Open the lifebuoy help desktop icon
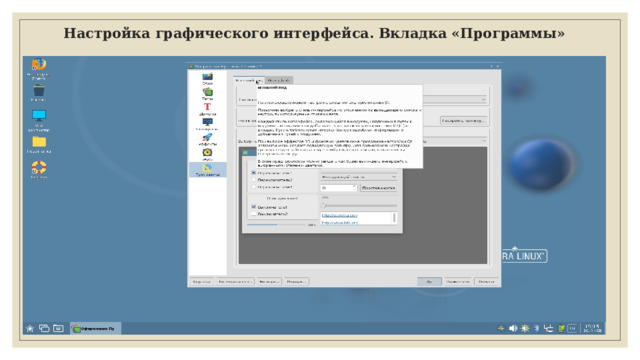 pos(39,167)
